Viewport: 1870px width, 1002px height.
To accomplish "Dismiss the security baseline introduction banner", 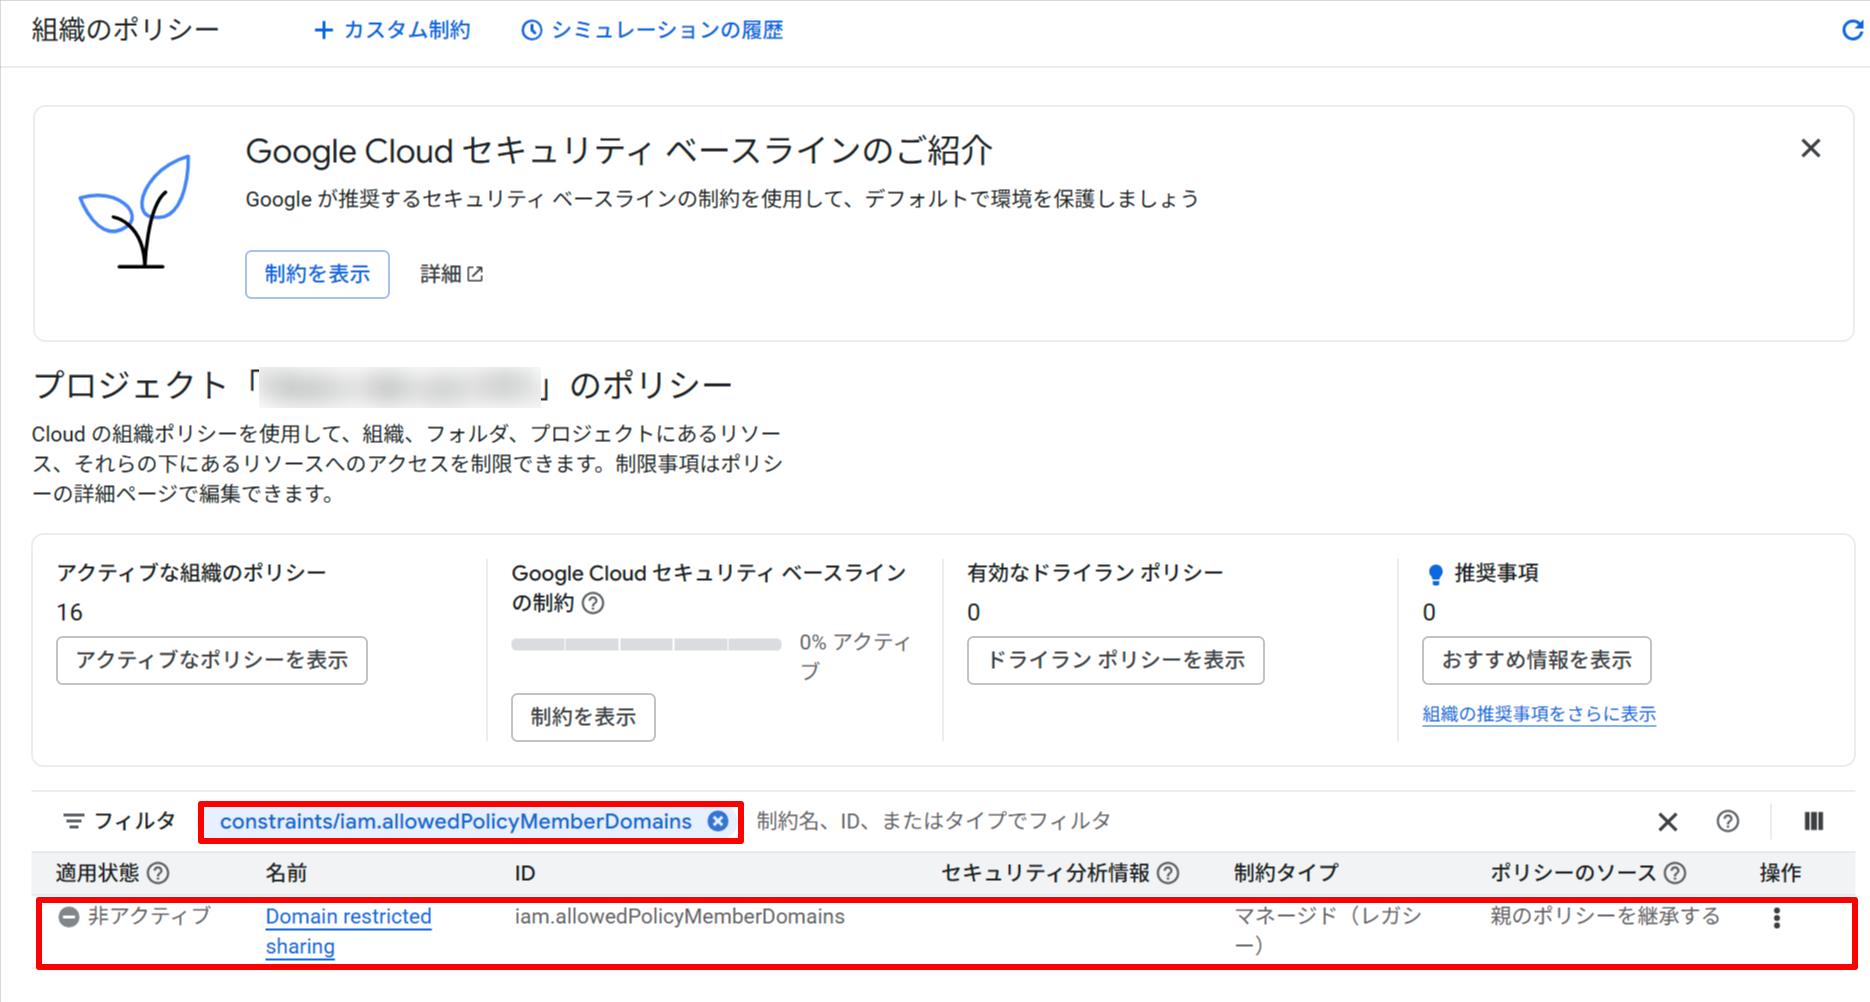I will pos(1810,148).
